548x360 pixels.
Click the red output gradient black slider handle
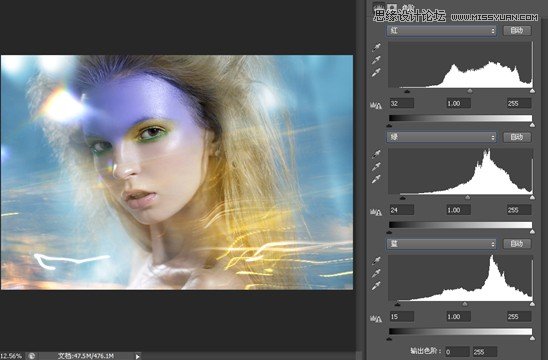[x=390, y=125]
